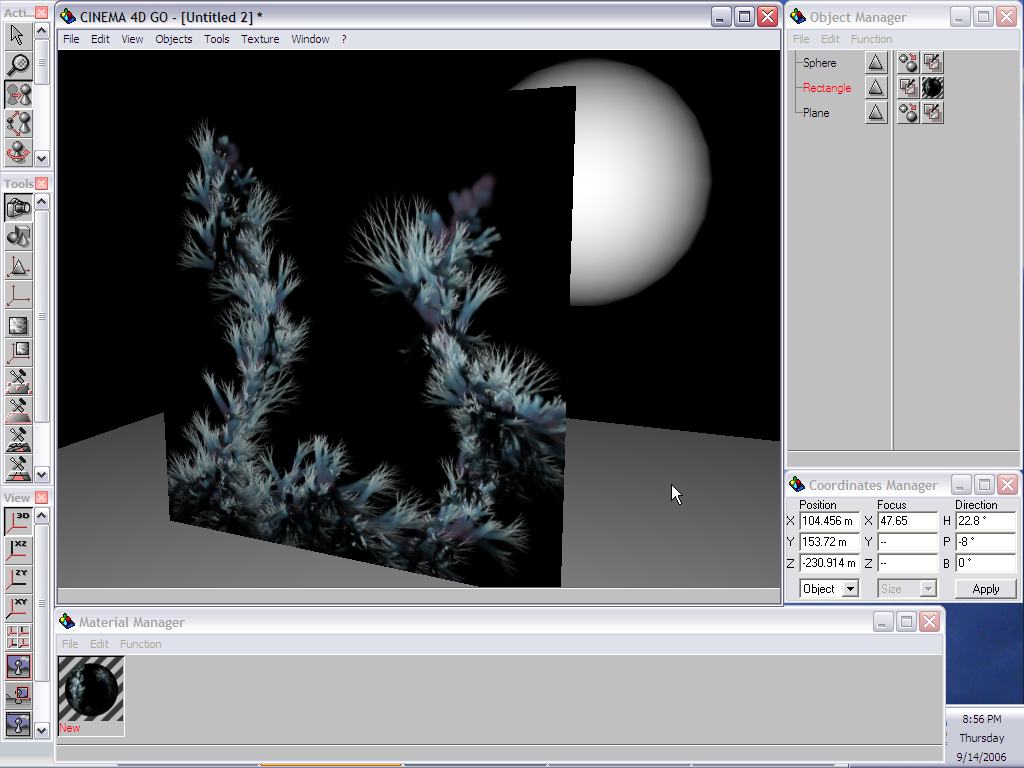Image resolution: width=1024 pixels, height=768 pixels.
Task: Select the Plane object in Object Manager
Action: (816, 113)
